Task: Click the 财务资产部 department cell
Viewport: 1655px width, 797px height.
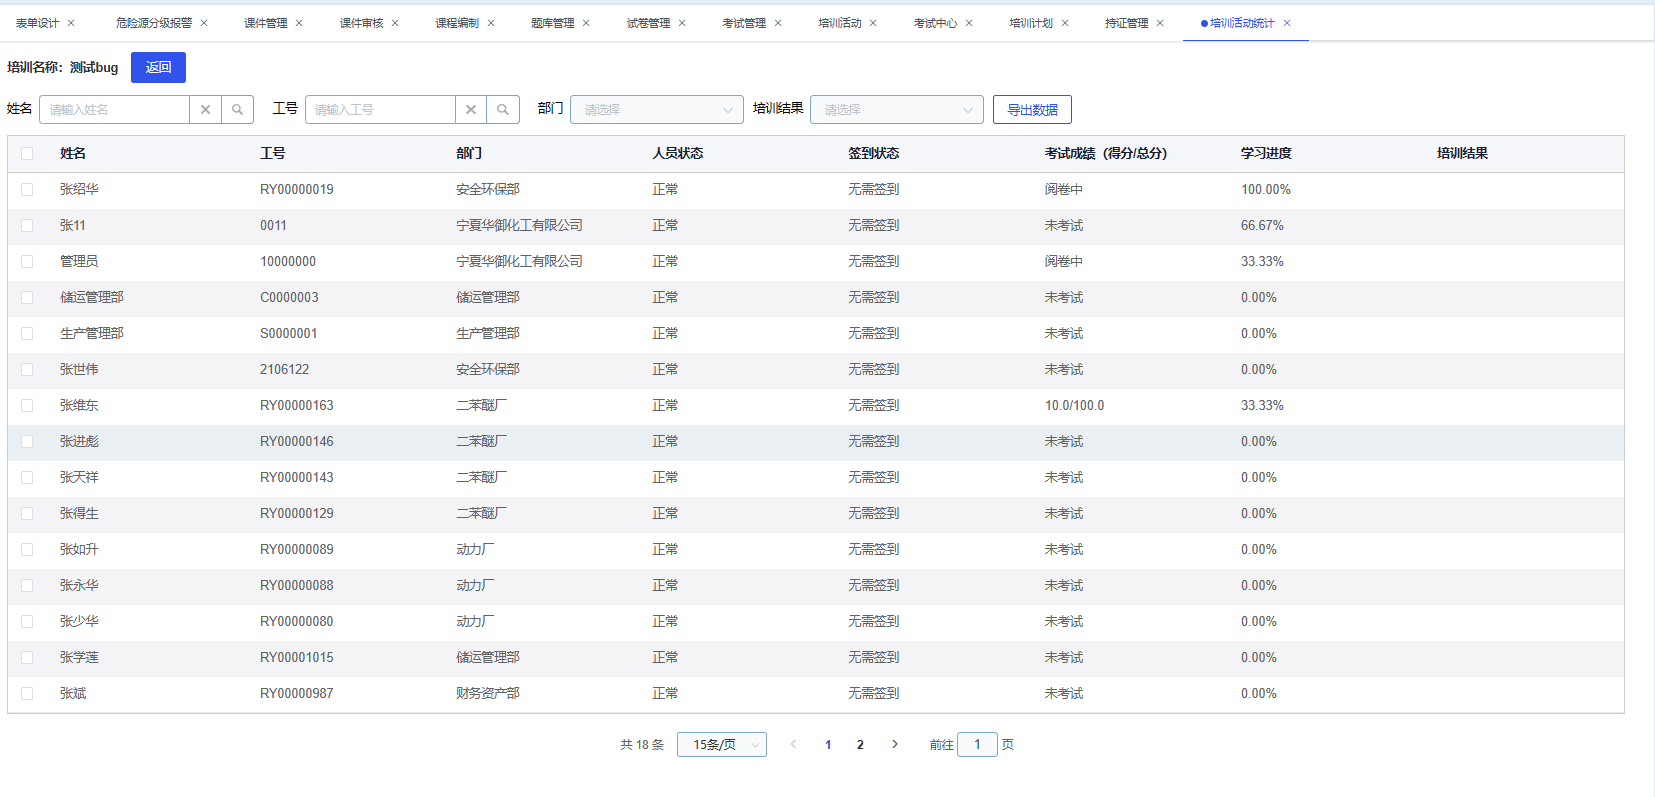Action: pyautogui.click(x=488, y=694)
